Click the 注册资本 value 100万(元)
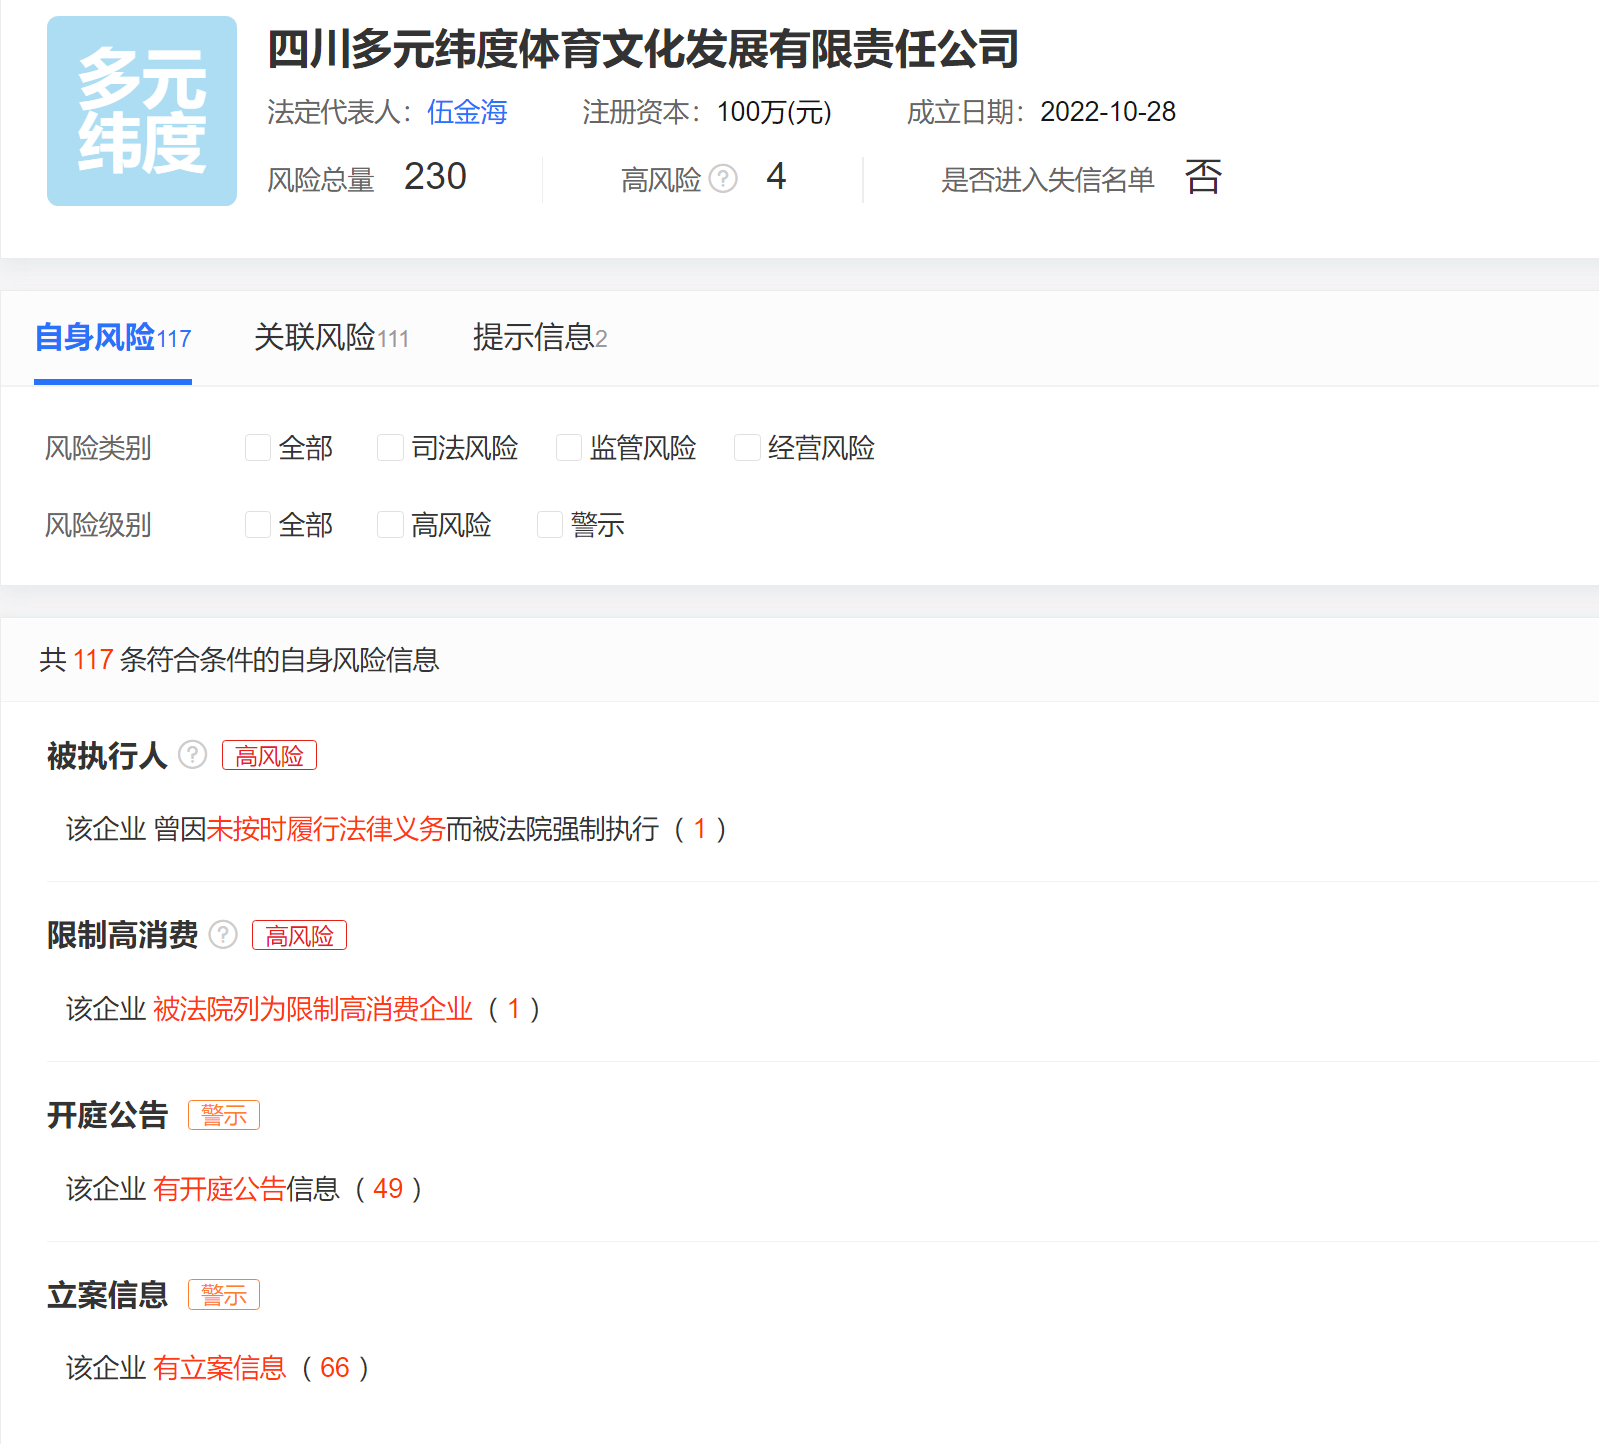 click(774, 112)
